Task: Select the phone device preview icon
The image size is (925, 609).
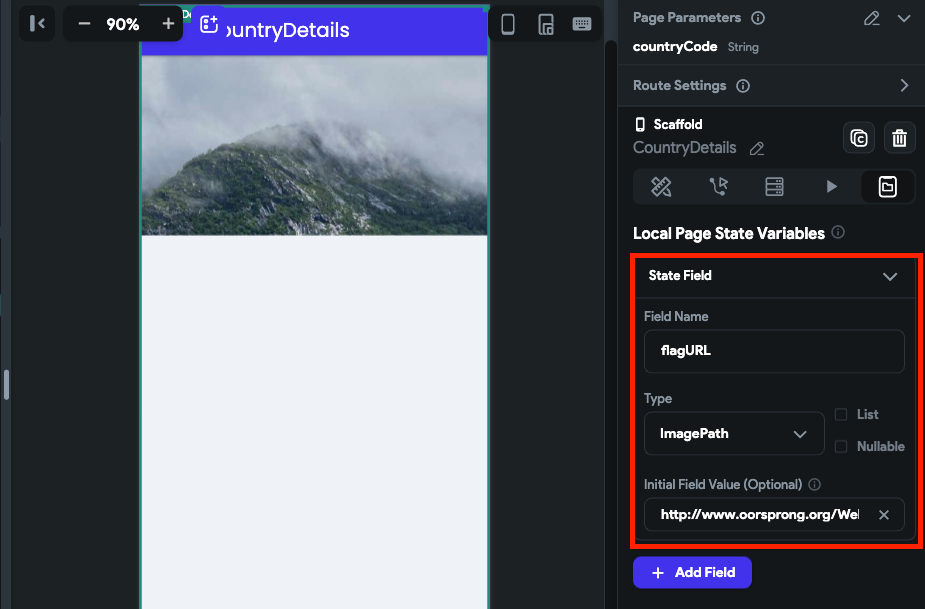Action: point(507,24)
